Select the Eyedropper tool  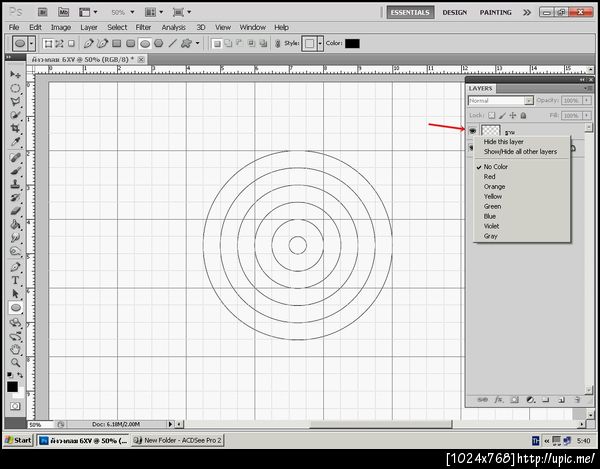[15, 142]
